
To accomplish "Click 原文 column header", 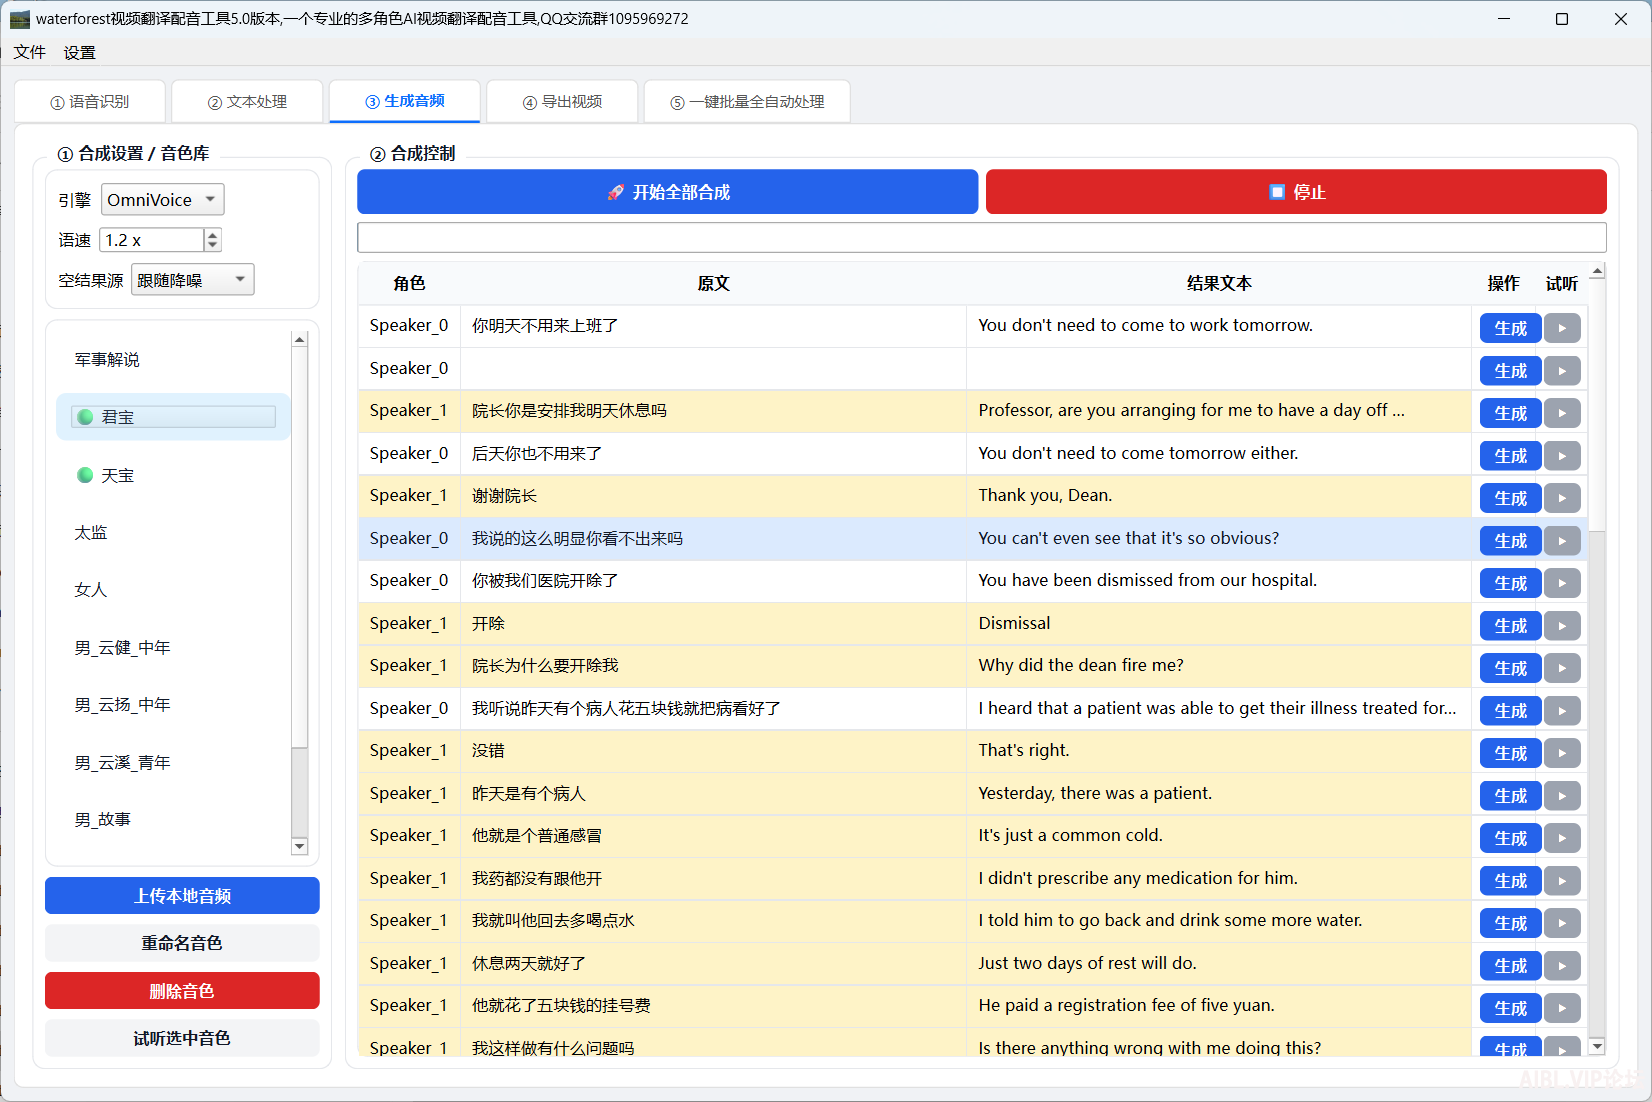I will pyautogui.click(x=713, y=284).
